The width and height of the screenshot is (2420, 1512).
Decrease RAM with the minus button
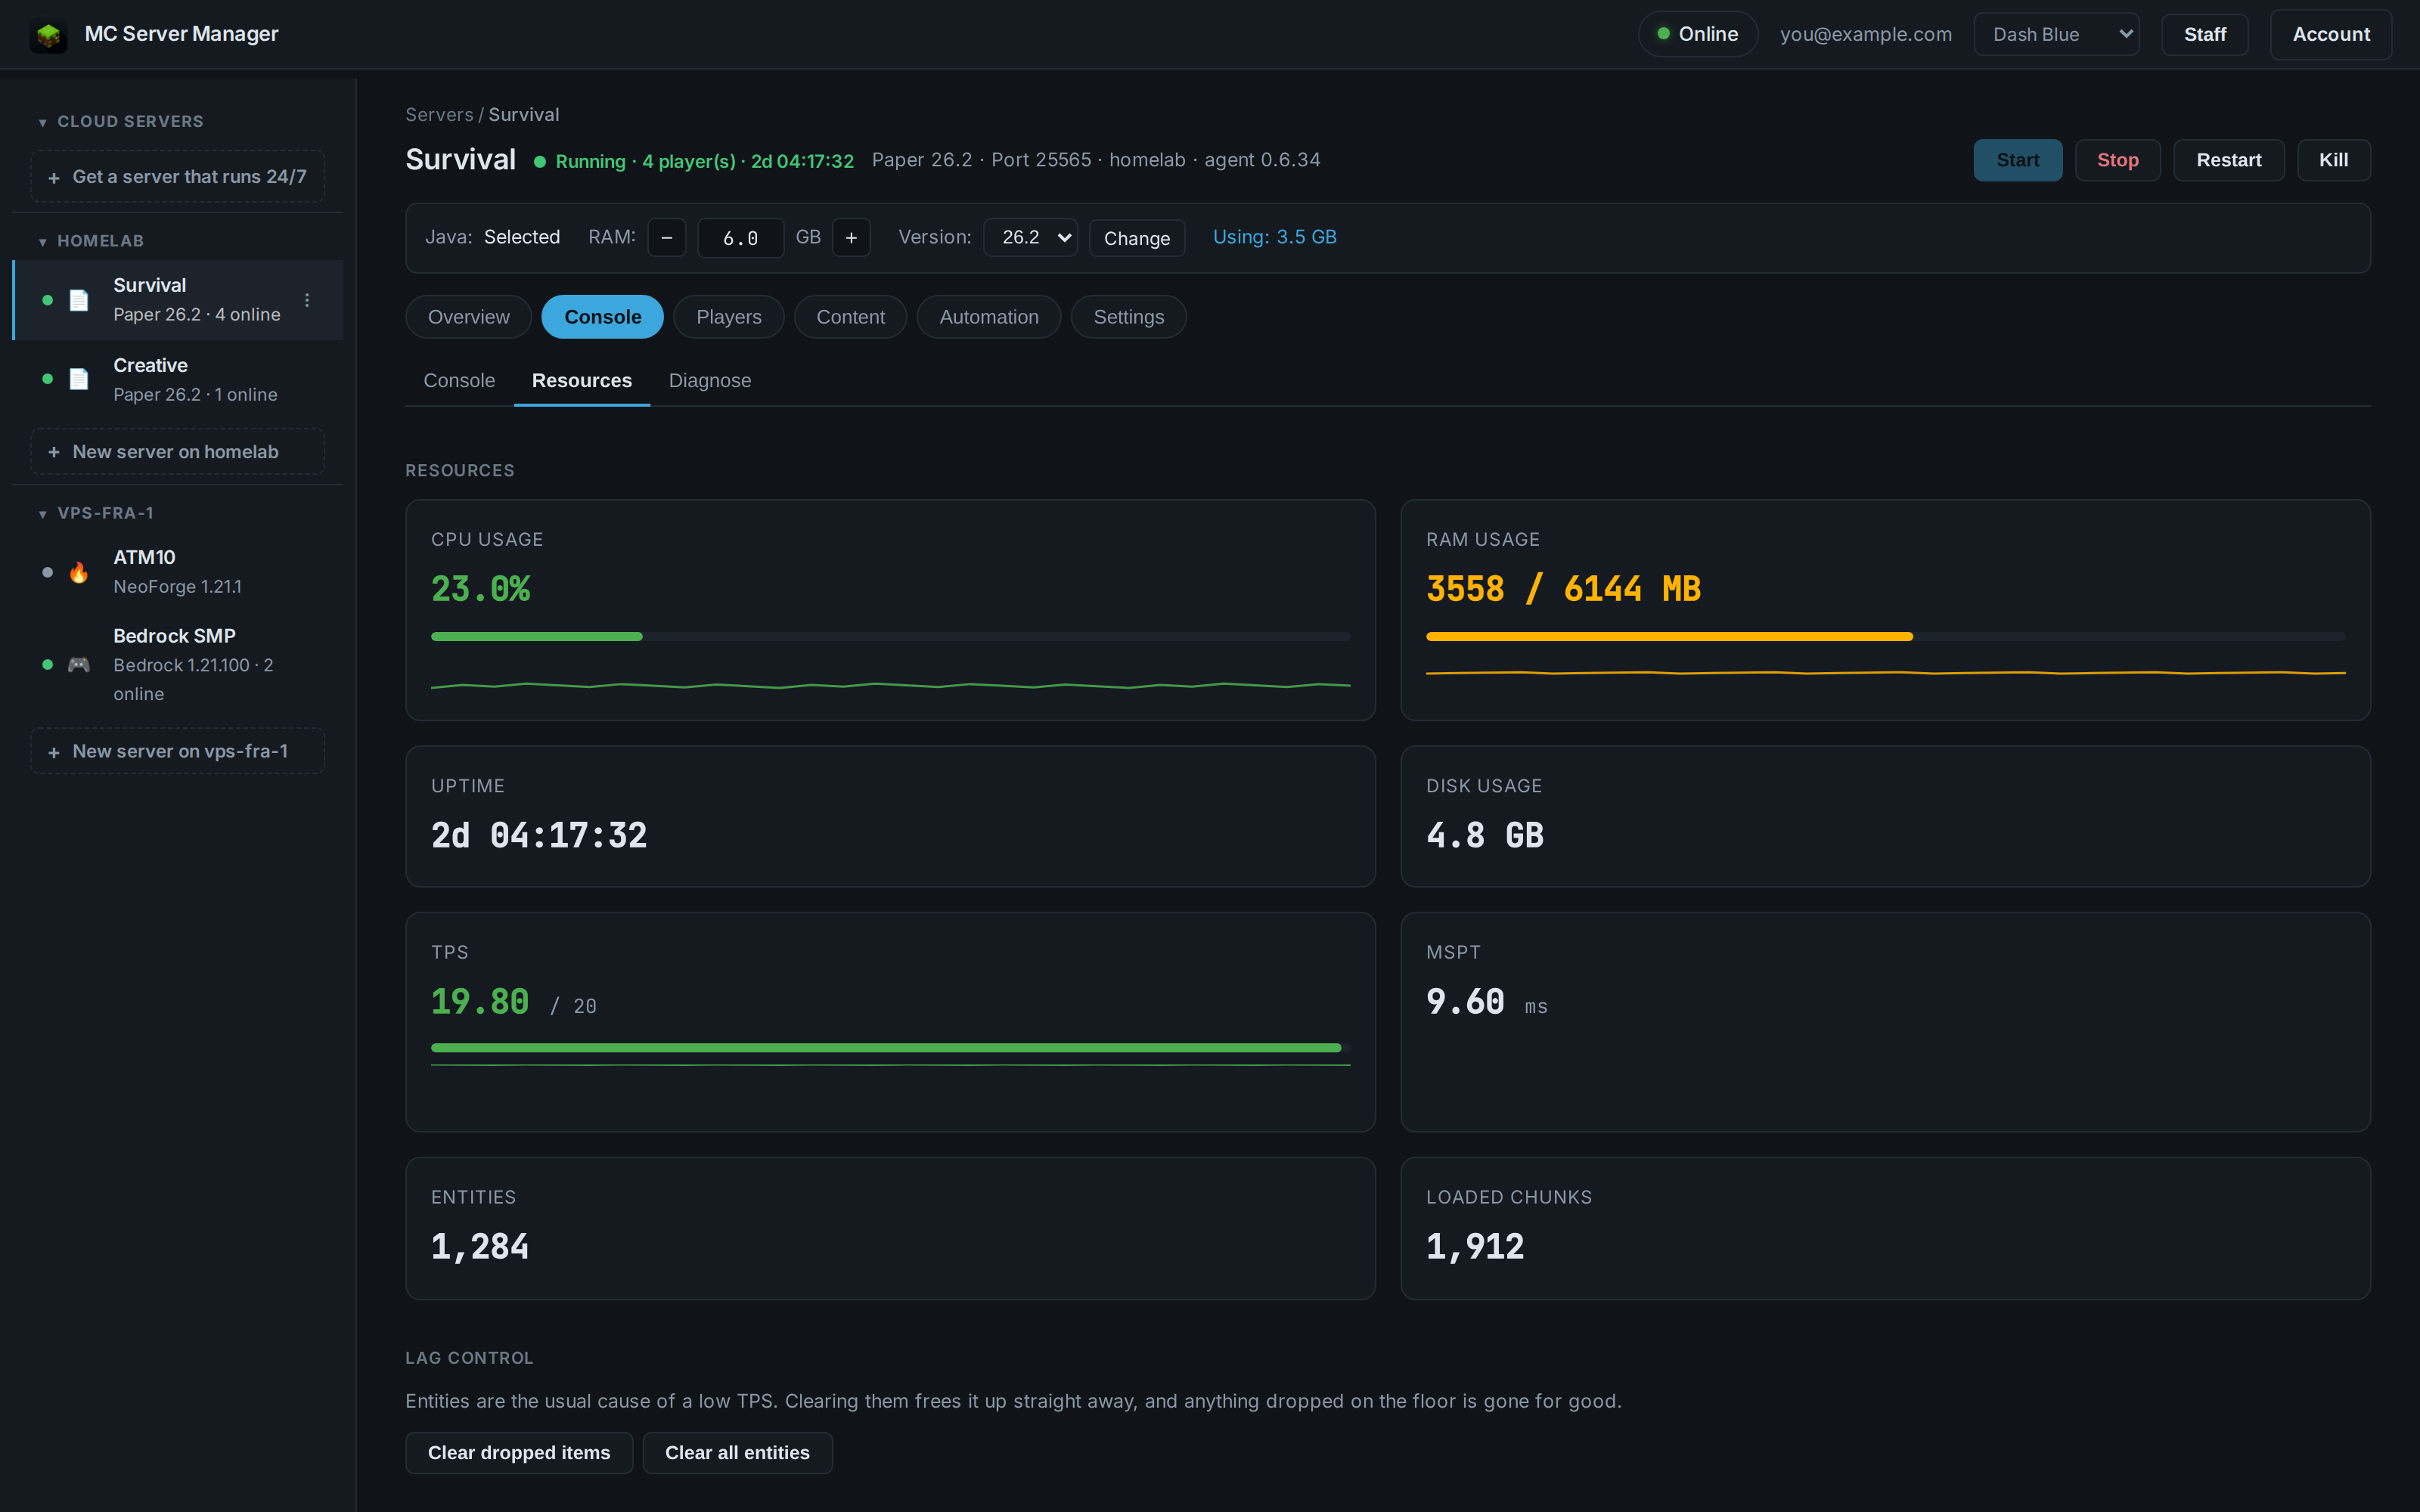coord(666,238)
